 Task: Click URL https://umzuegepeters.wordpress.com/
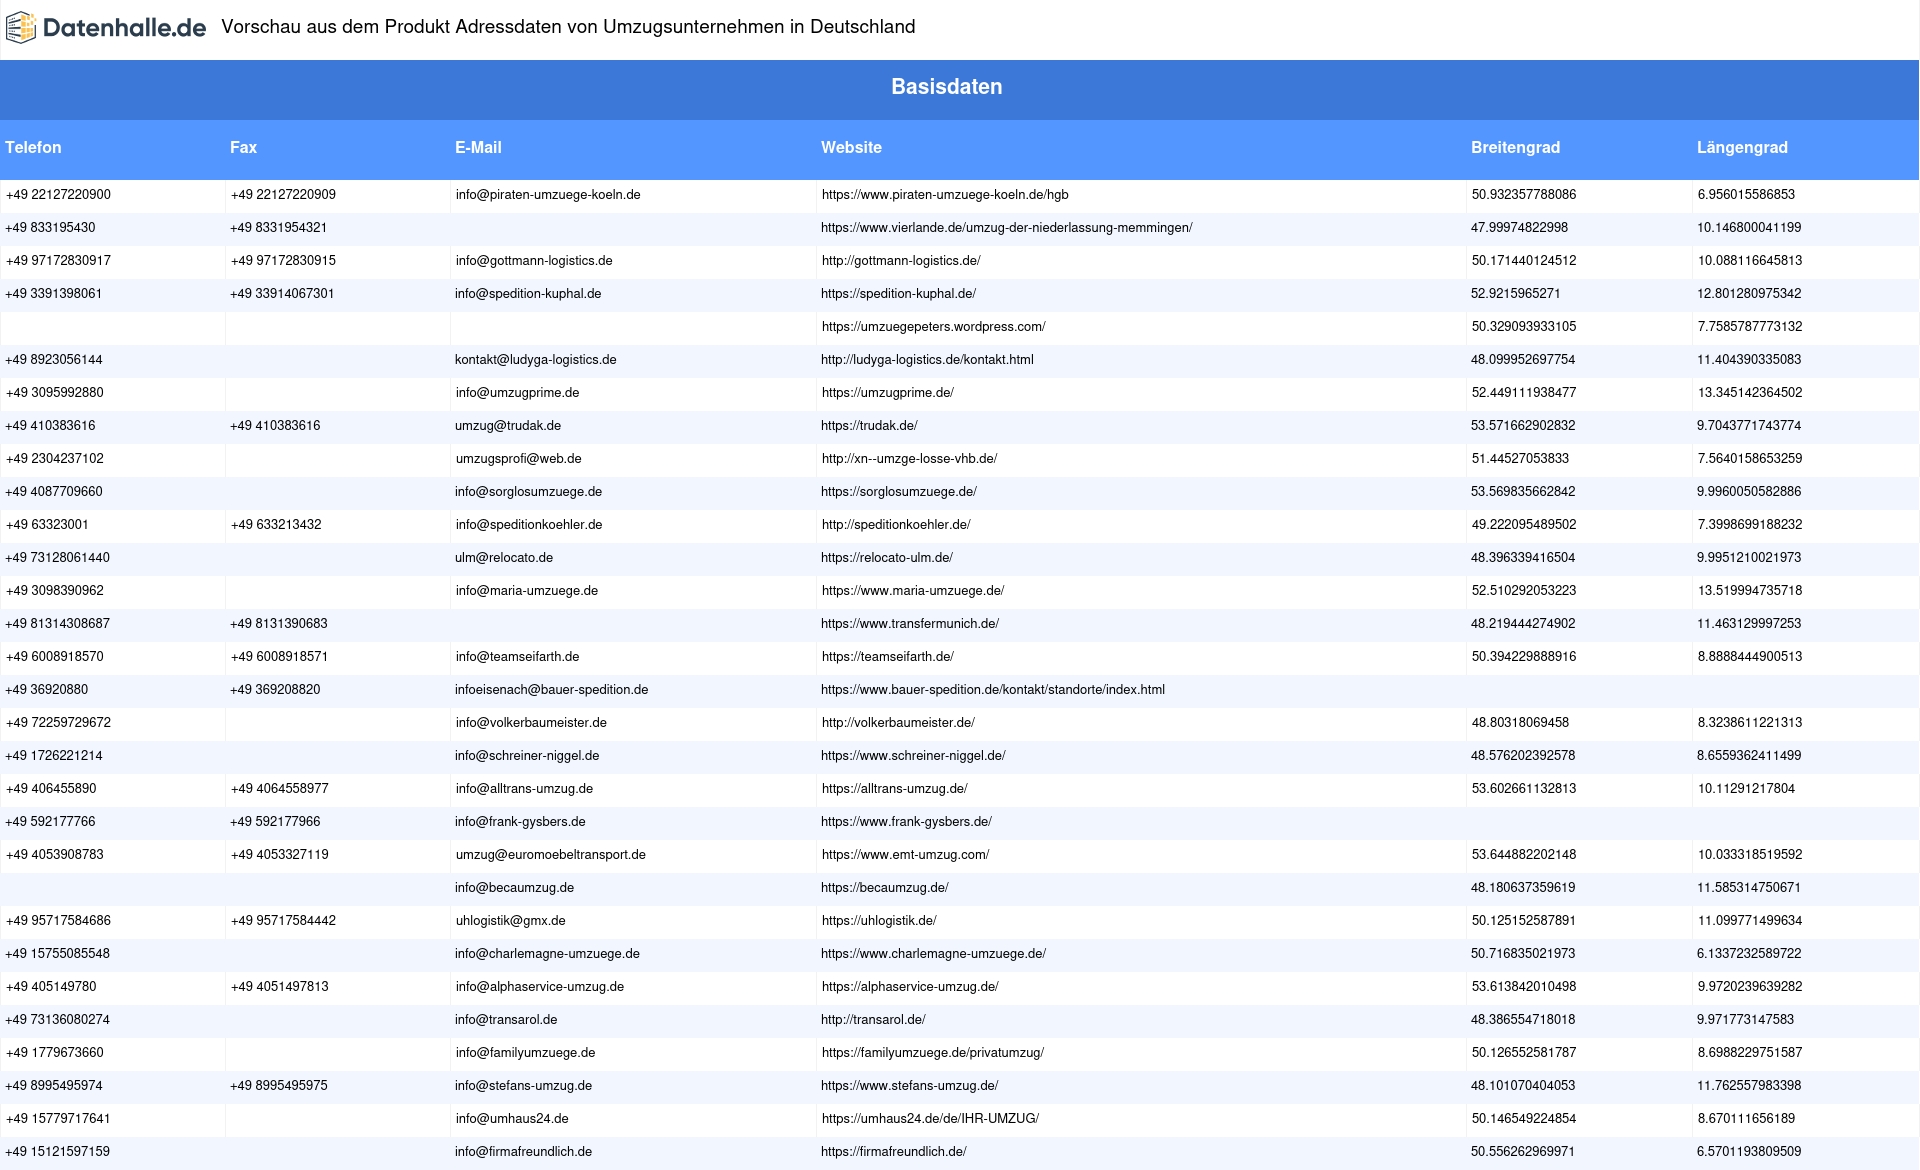(x=934, y=327)
